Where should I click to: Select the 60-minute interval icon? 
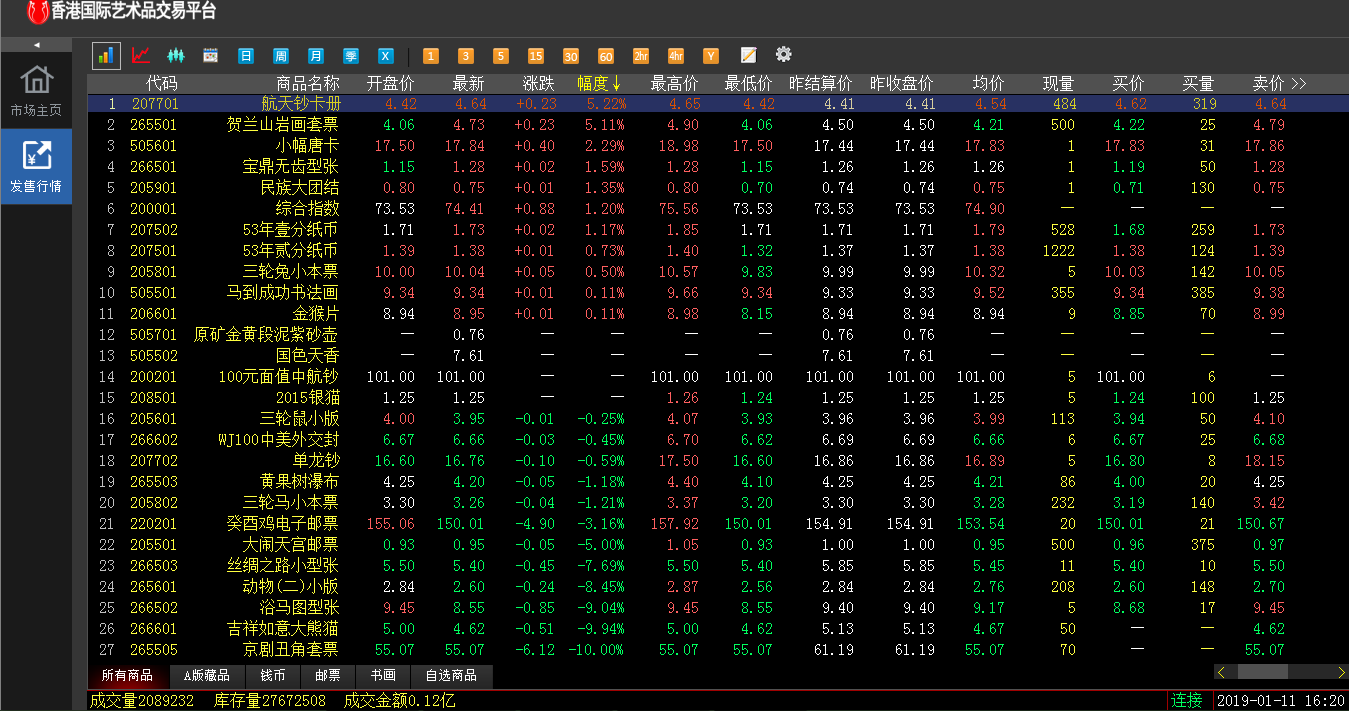(606, 56)
